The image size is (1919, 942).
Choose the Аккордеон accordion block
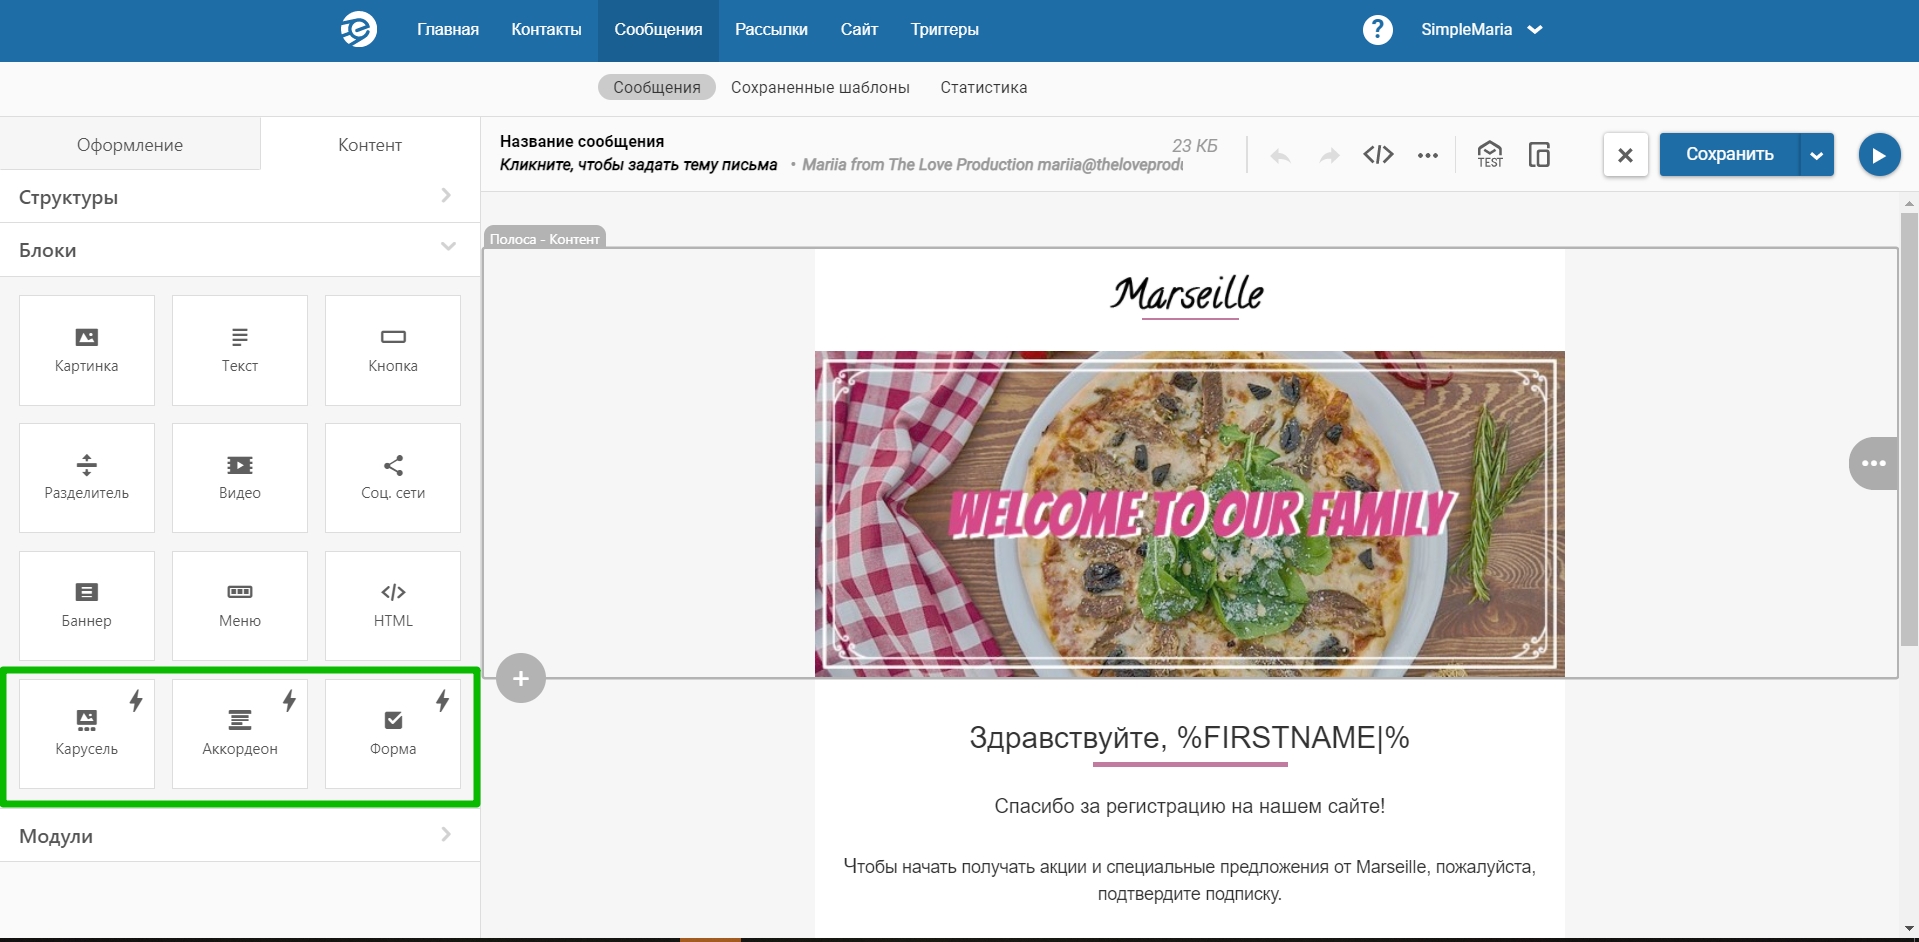[240, 734]
